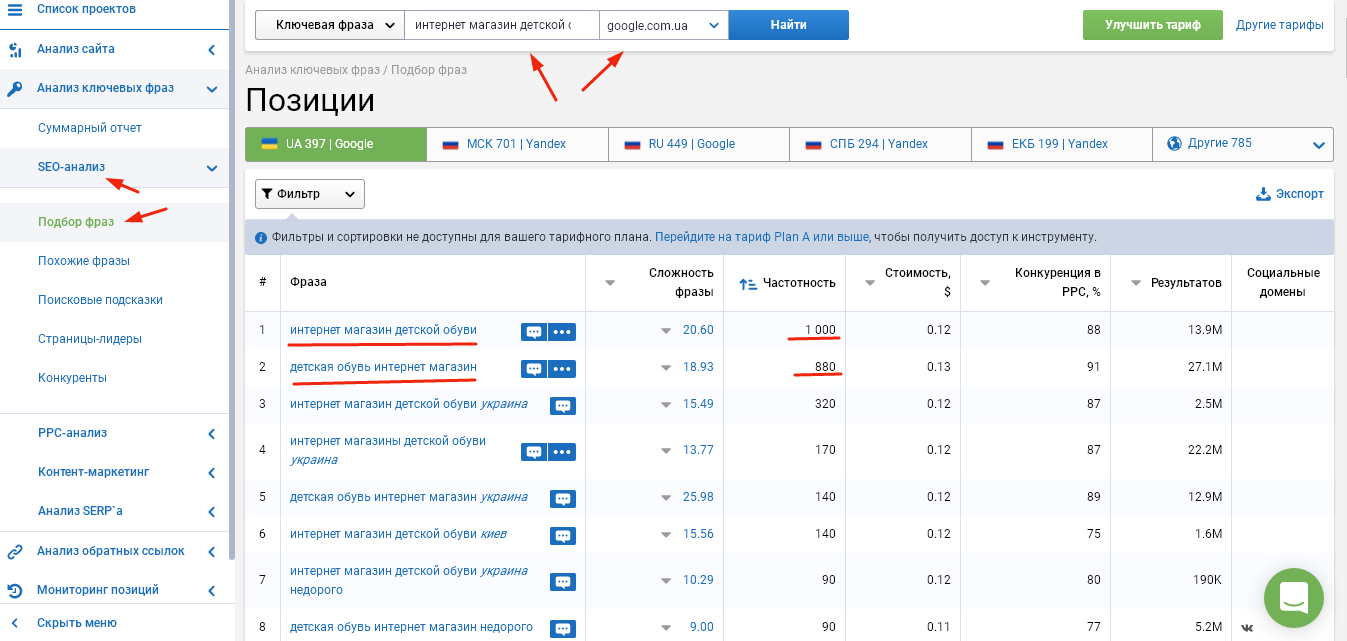
Task: Click the Найти search button
Action: tap(789, 25)
